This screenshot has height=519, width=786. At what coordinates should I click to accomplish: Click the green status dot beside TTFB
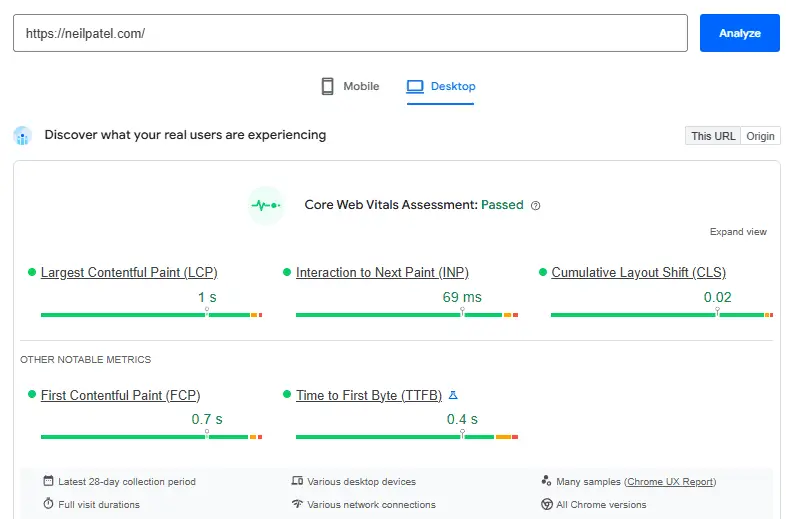click(287, 394)
